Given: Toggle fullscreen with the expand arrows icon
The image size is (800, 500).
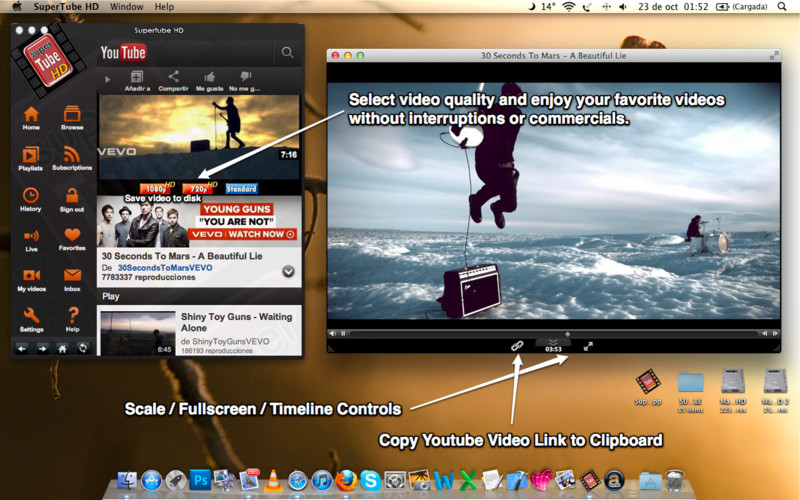Looking at the screenshot, I should [x=588, y=346].
